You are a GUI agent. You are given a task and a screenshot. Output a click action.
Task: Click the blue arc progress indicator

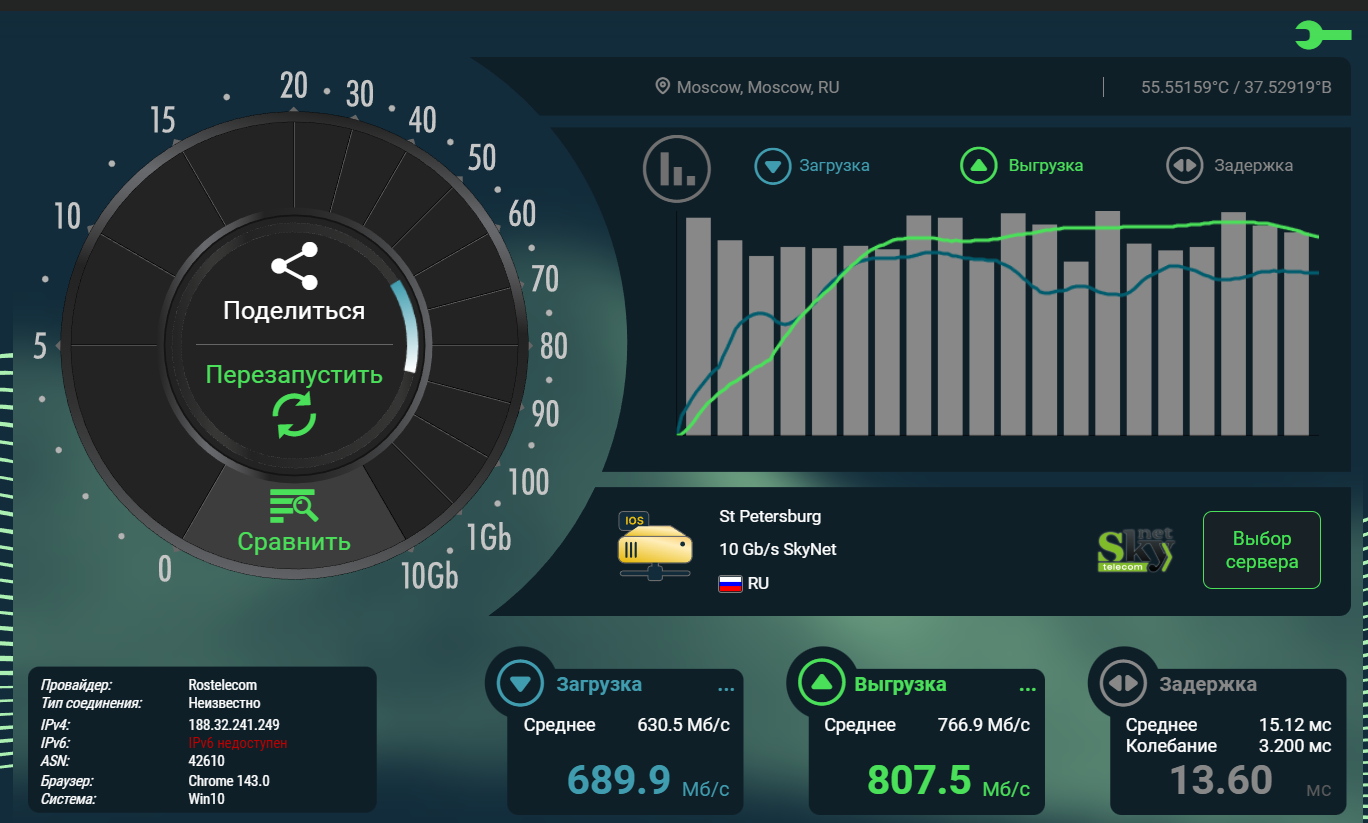pyautogui.click(x=410, y=325)
